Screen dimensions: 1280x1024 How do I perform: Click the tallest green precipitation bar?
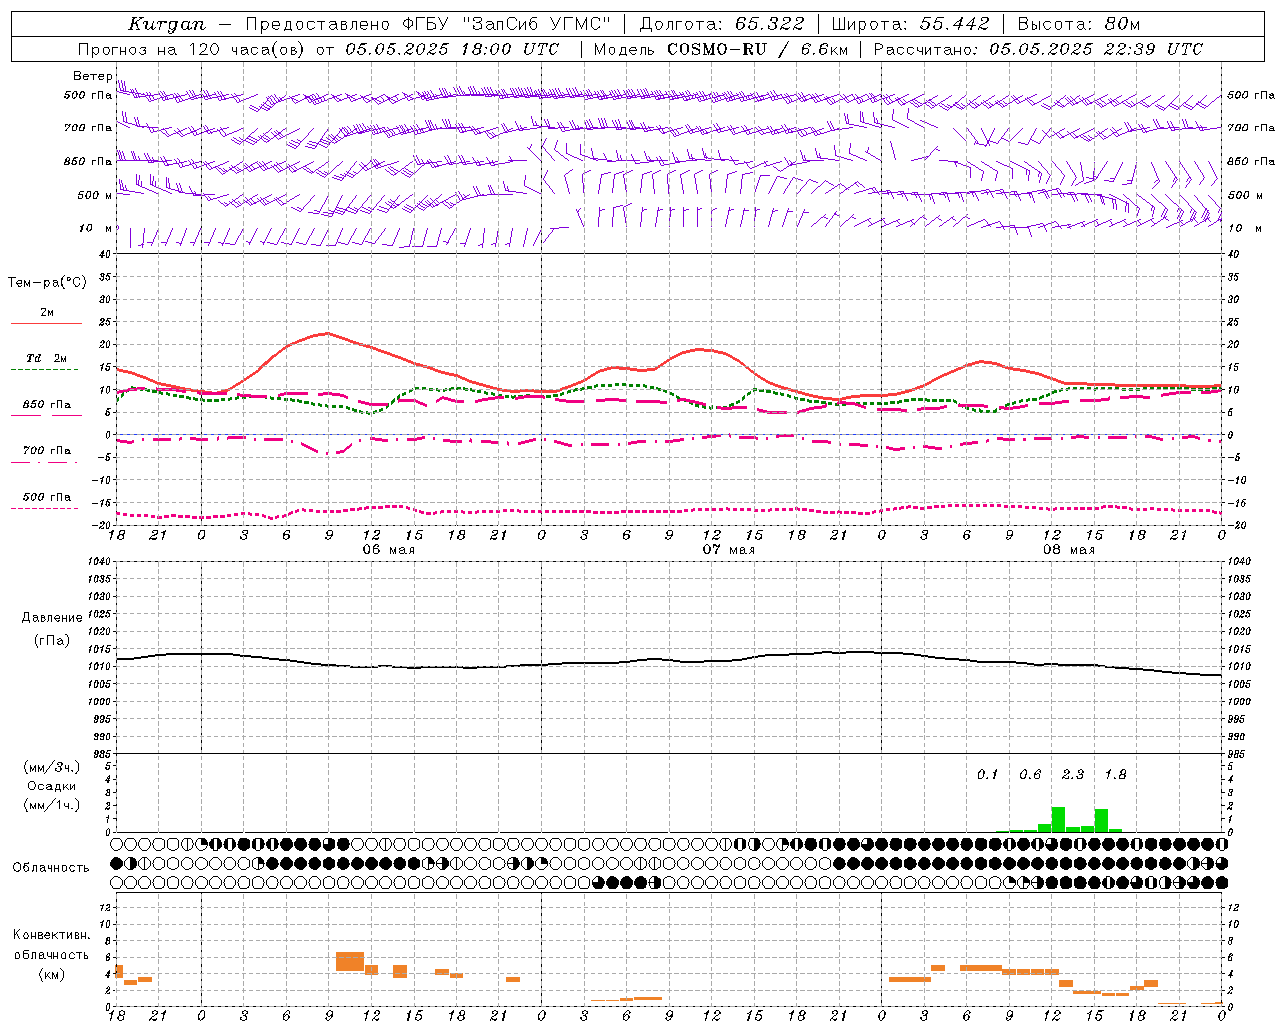pos(1058,819)
